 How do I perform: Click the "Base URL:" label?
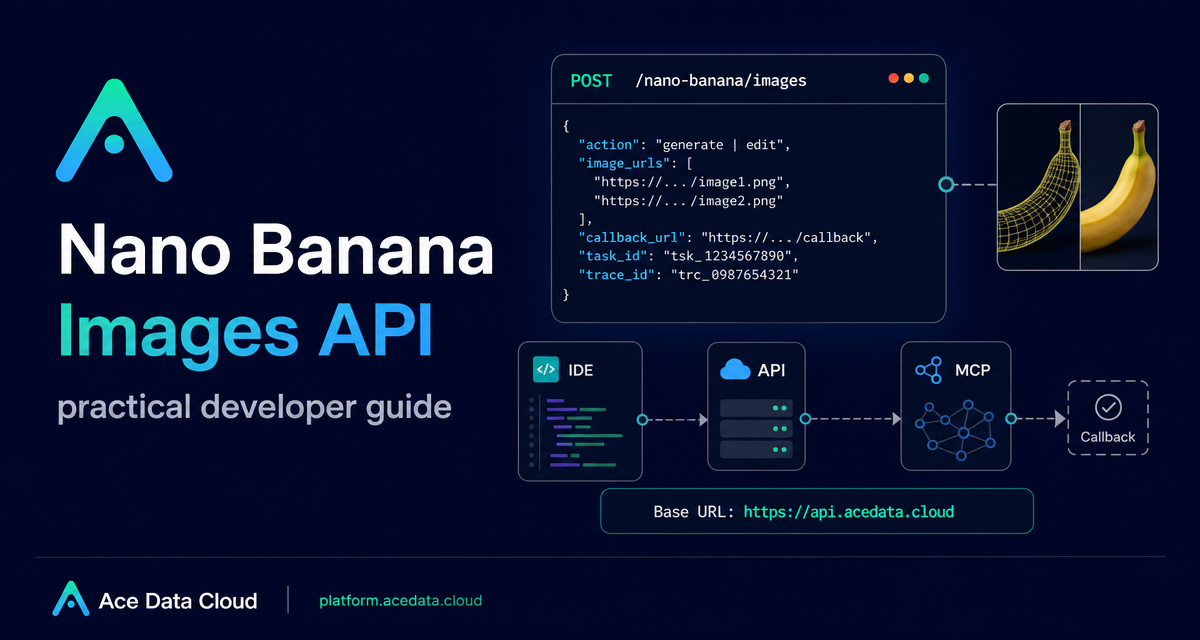(x=695, y=511)
